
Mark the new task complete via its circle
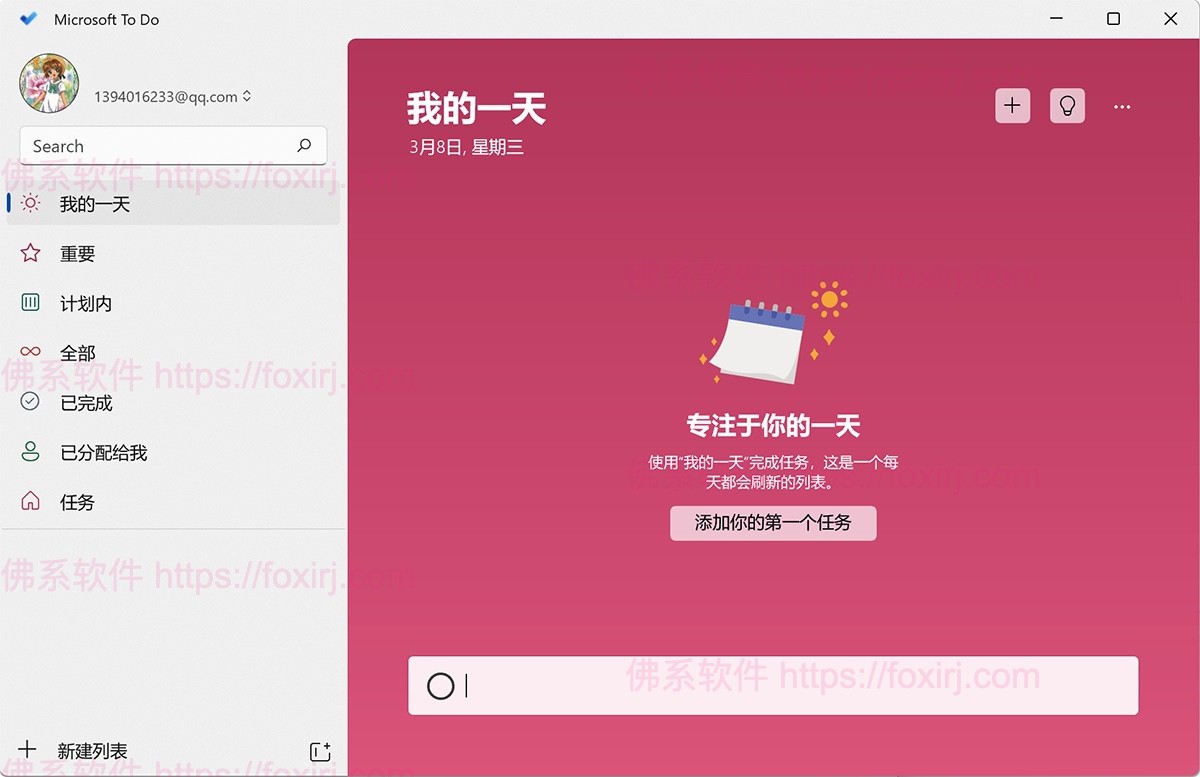point(441,685)
